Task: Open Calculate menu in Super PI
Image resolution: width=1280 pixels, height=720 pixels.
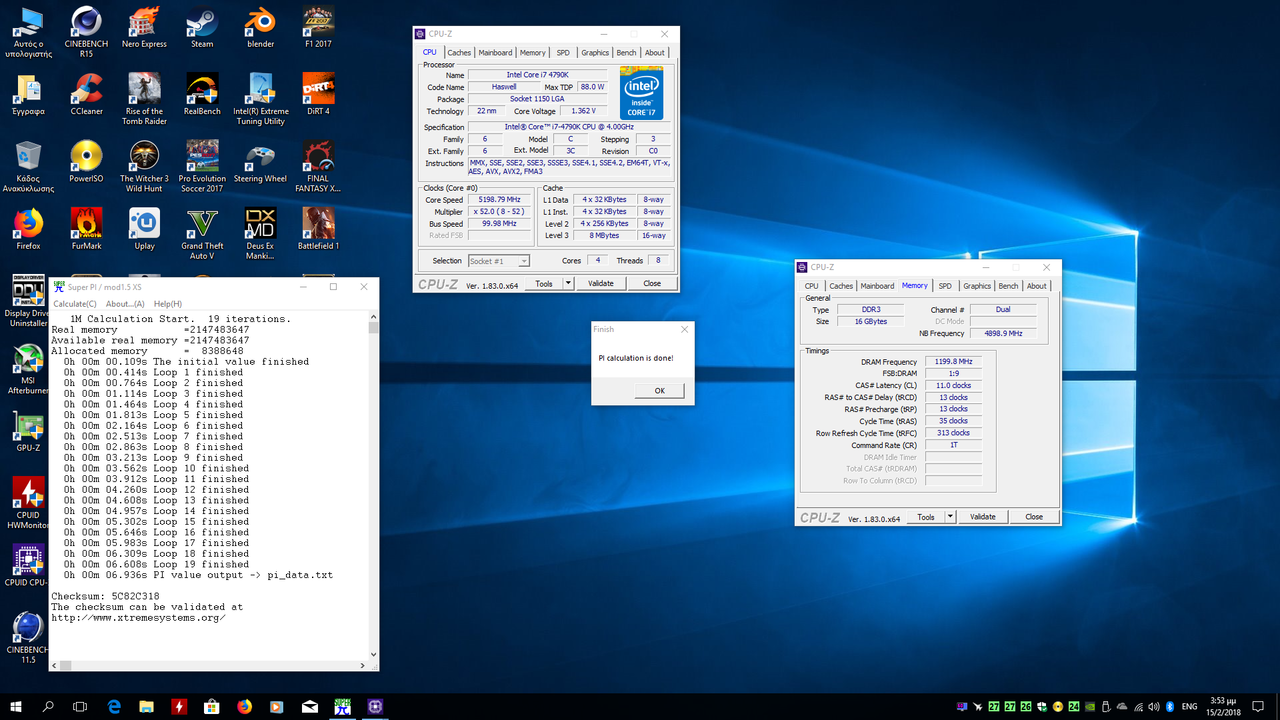Action: click(75, 304)
